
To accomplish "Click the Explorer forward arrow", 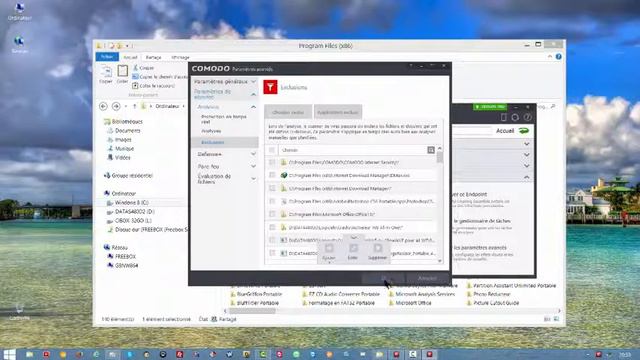I will click(x=116, y=106).
